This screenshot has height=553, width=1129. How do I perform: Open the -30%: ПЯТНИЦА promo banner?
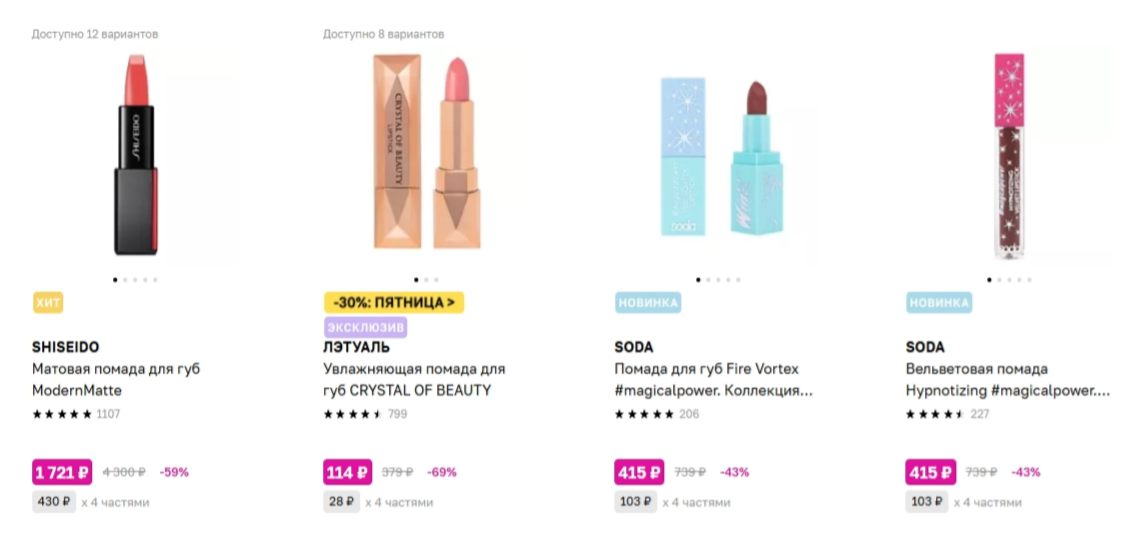point(394,303)
